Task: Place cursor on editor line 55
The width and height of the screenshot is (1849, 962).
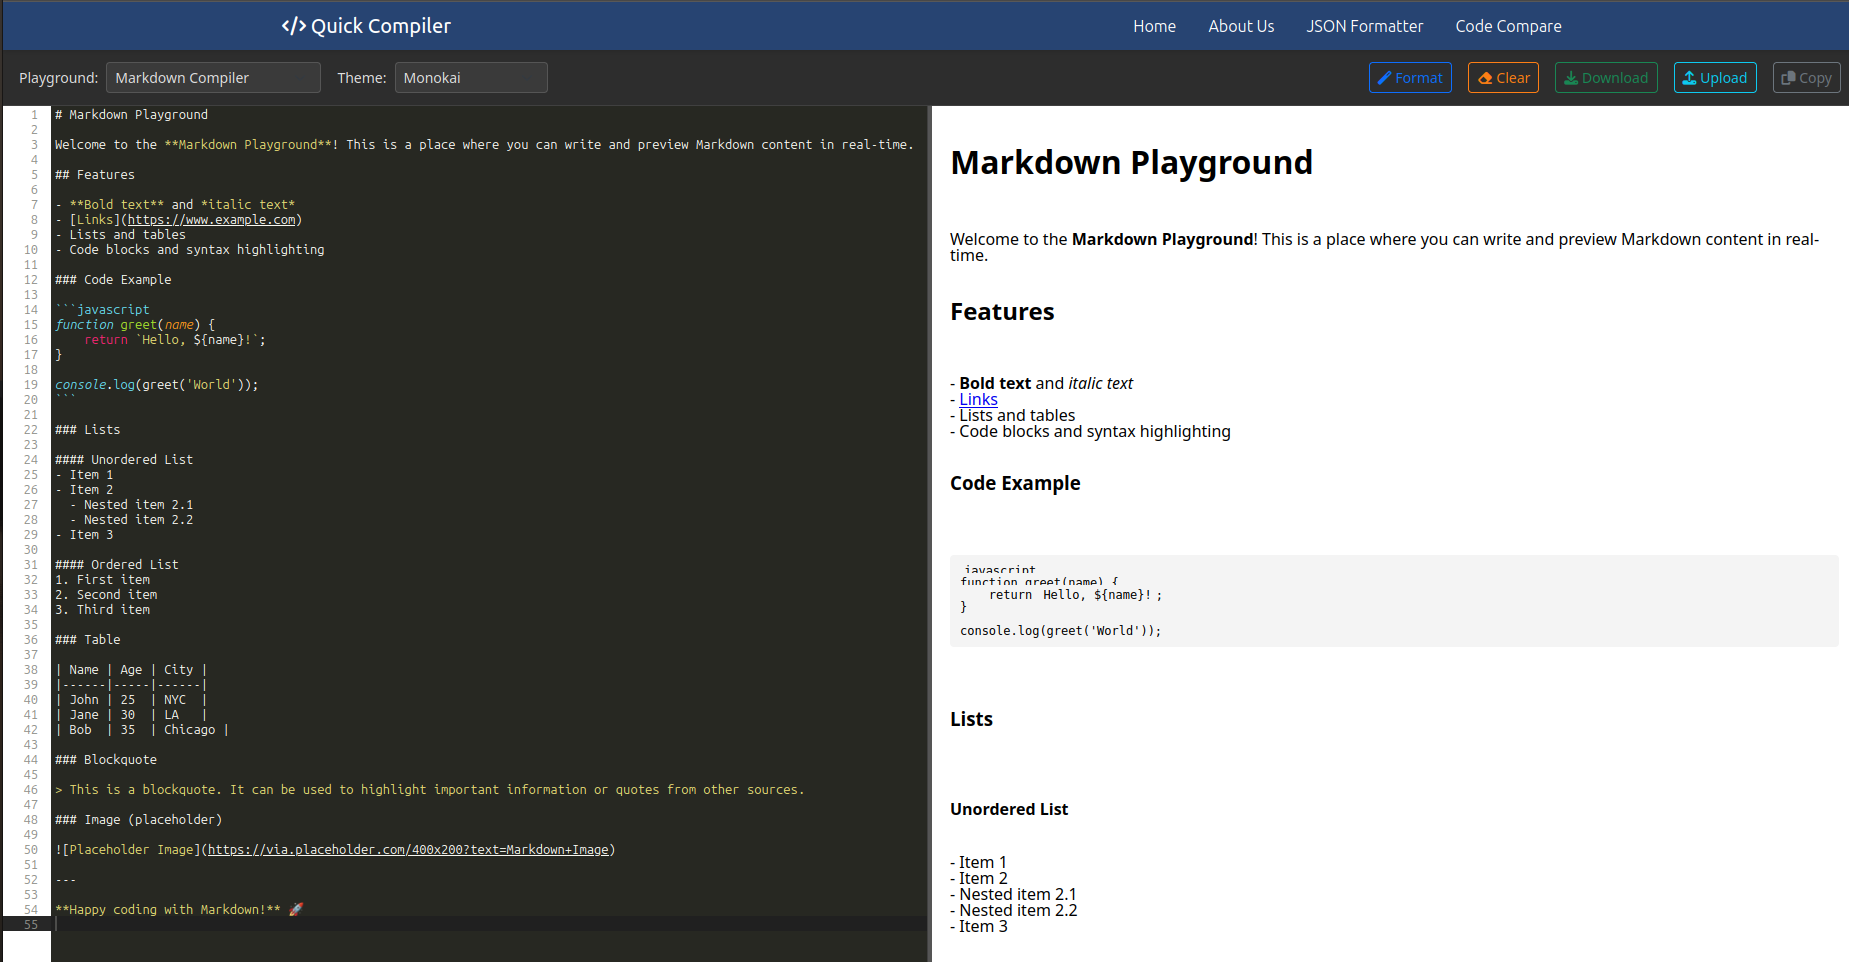Action: tap(400, 924)
